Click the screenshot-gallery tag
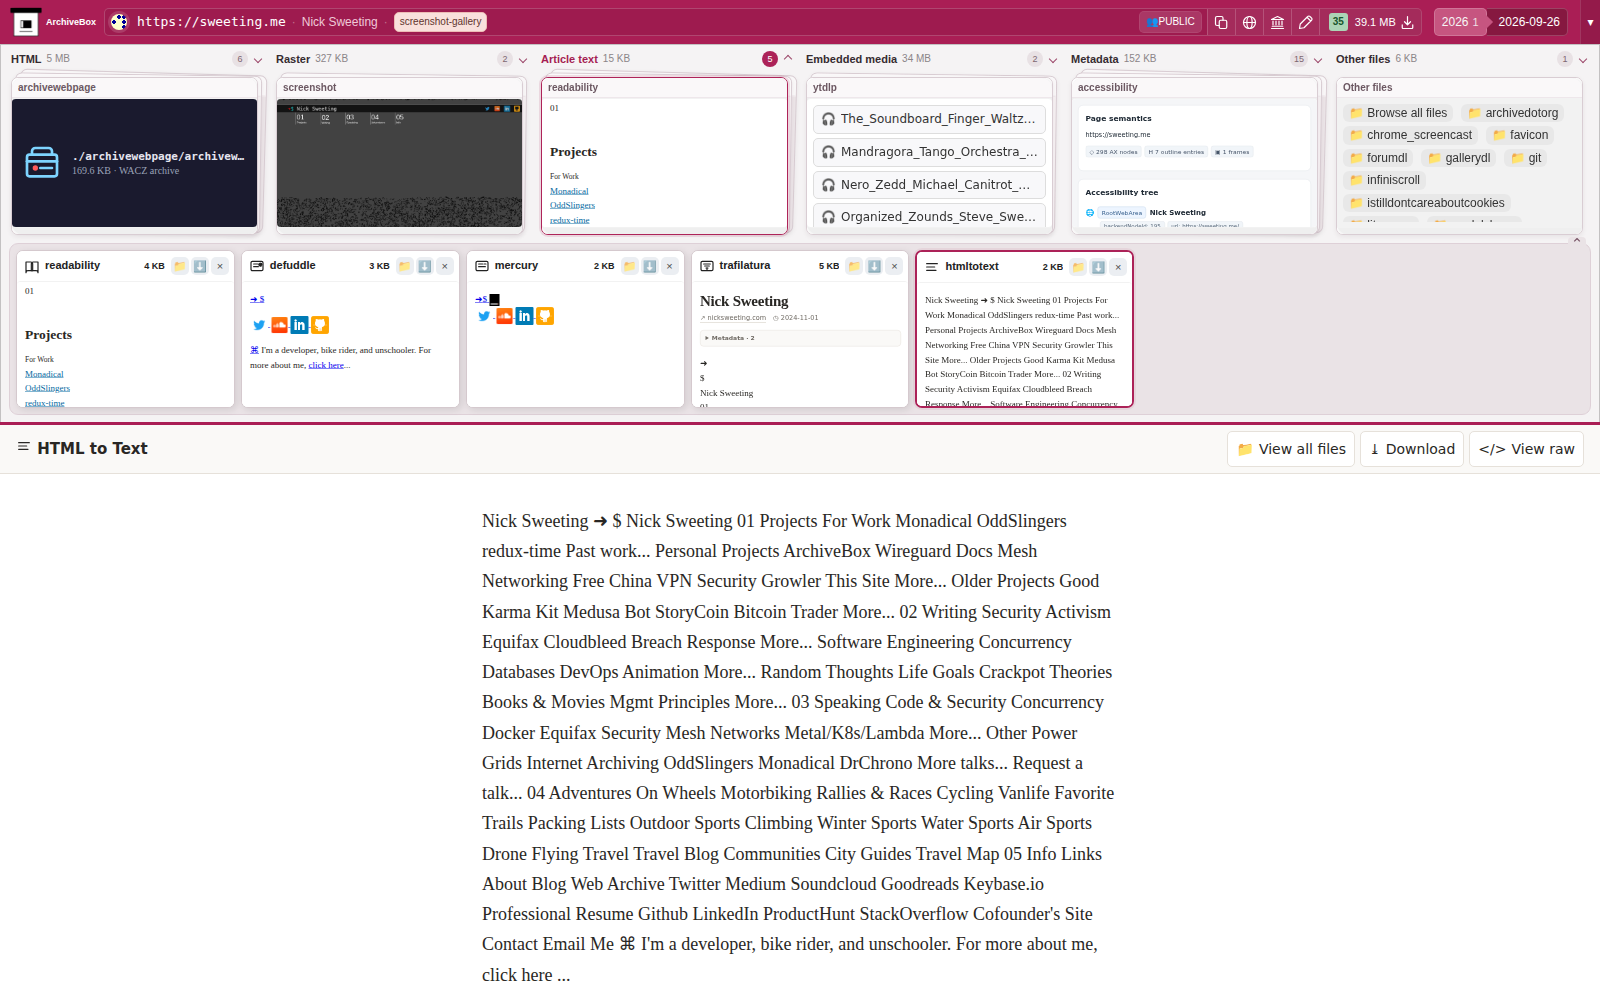 [x=440, y=22]
